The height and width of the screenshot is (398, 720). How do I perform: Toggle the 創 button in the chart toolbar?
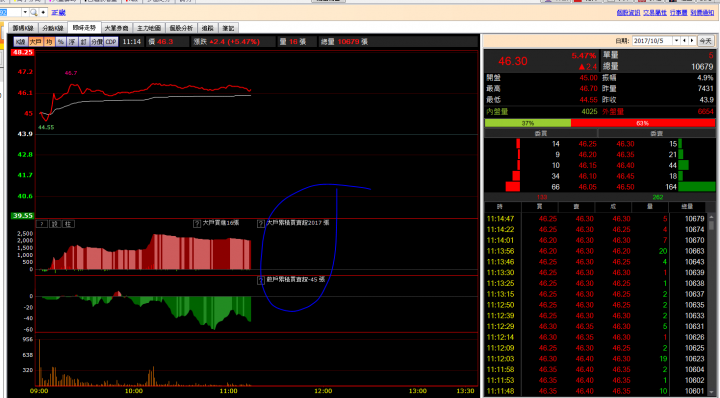click(x=84, y=42)
